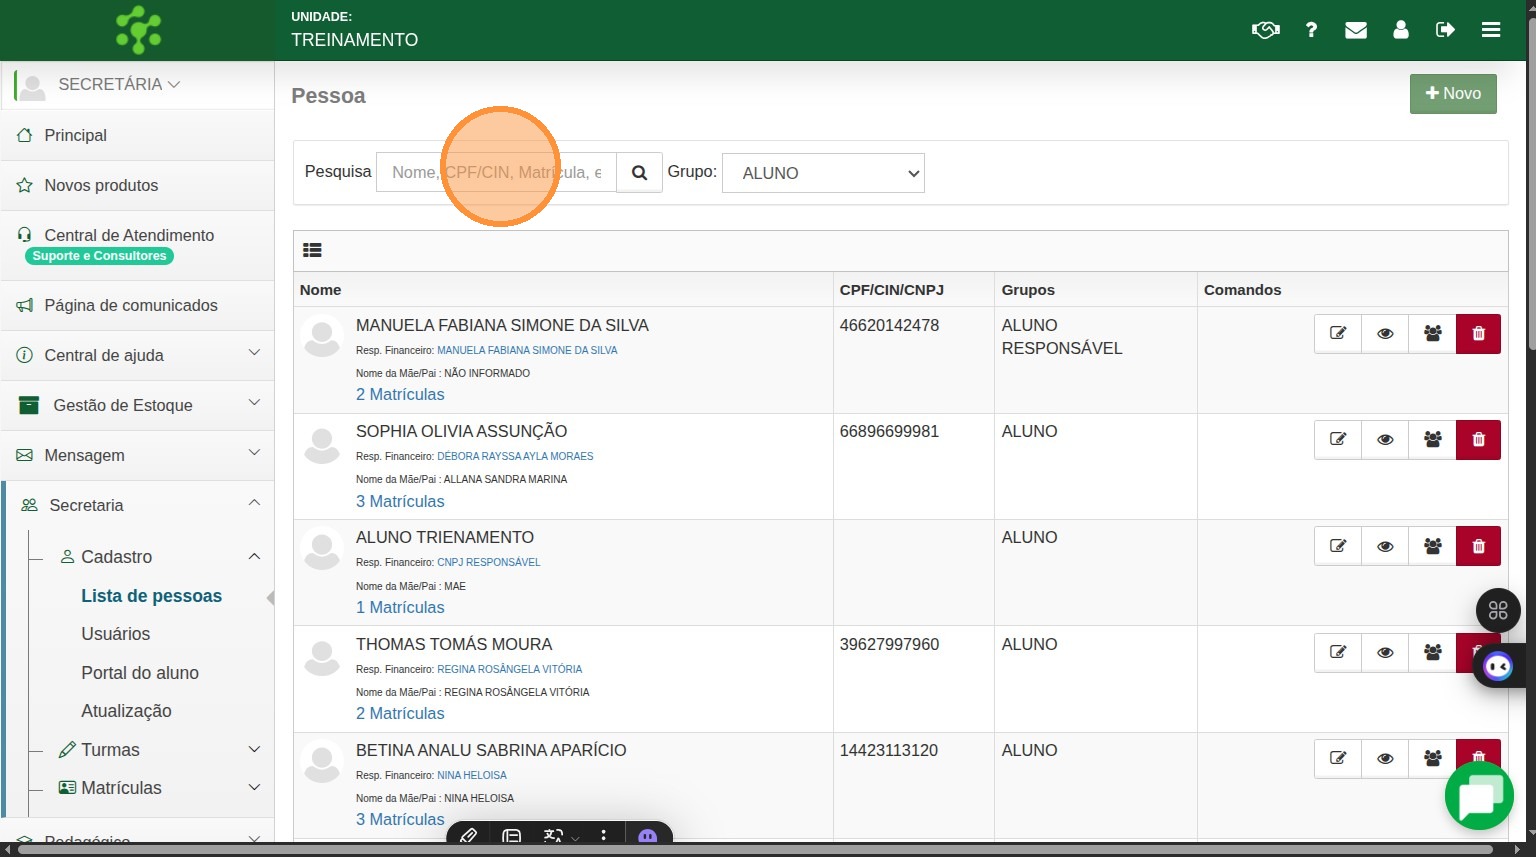The image size is (1536, 857).
Task: Open the Grupo dropdown showing ALUNO
Action: coord(822,173)
